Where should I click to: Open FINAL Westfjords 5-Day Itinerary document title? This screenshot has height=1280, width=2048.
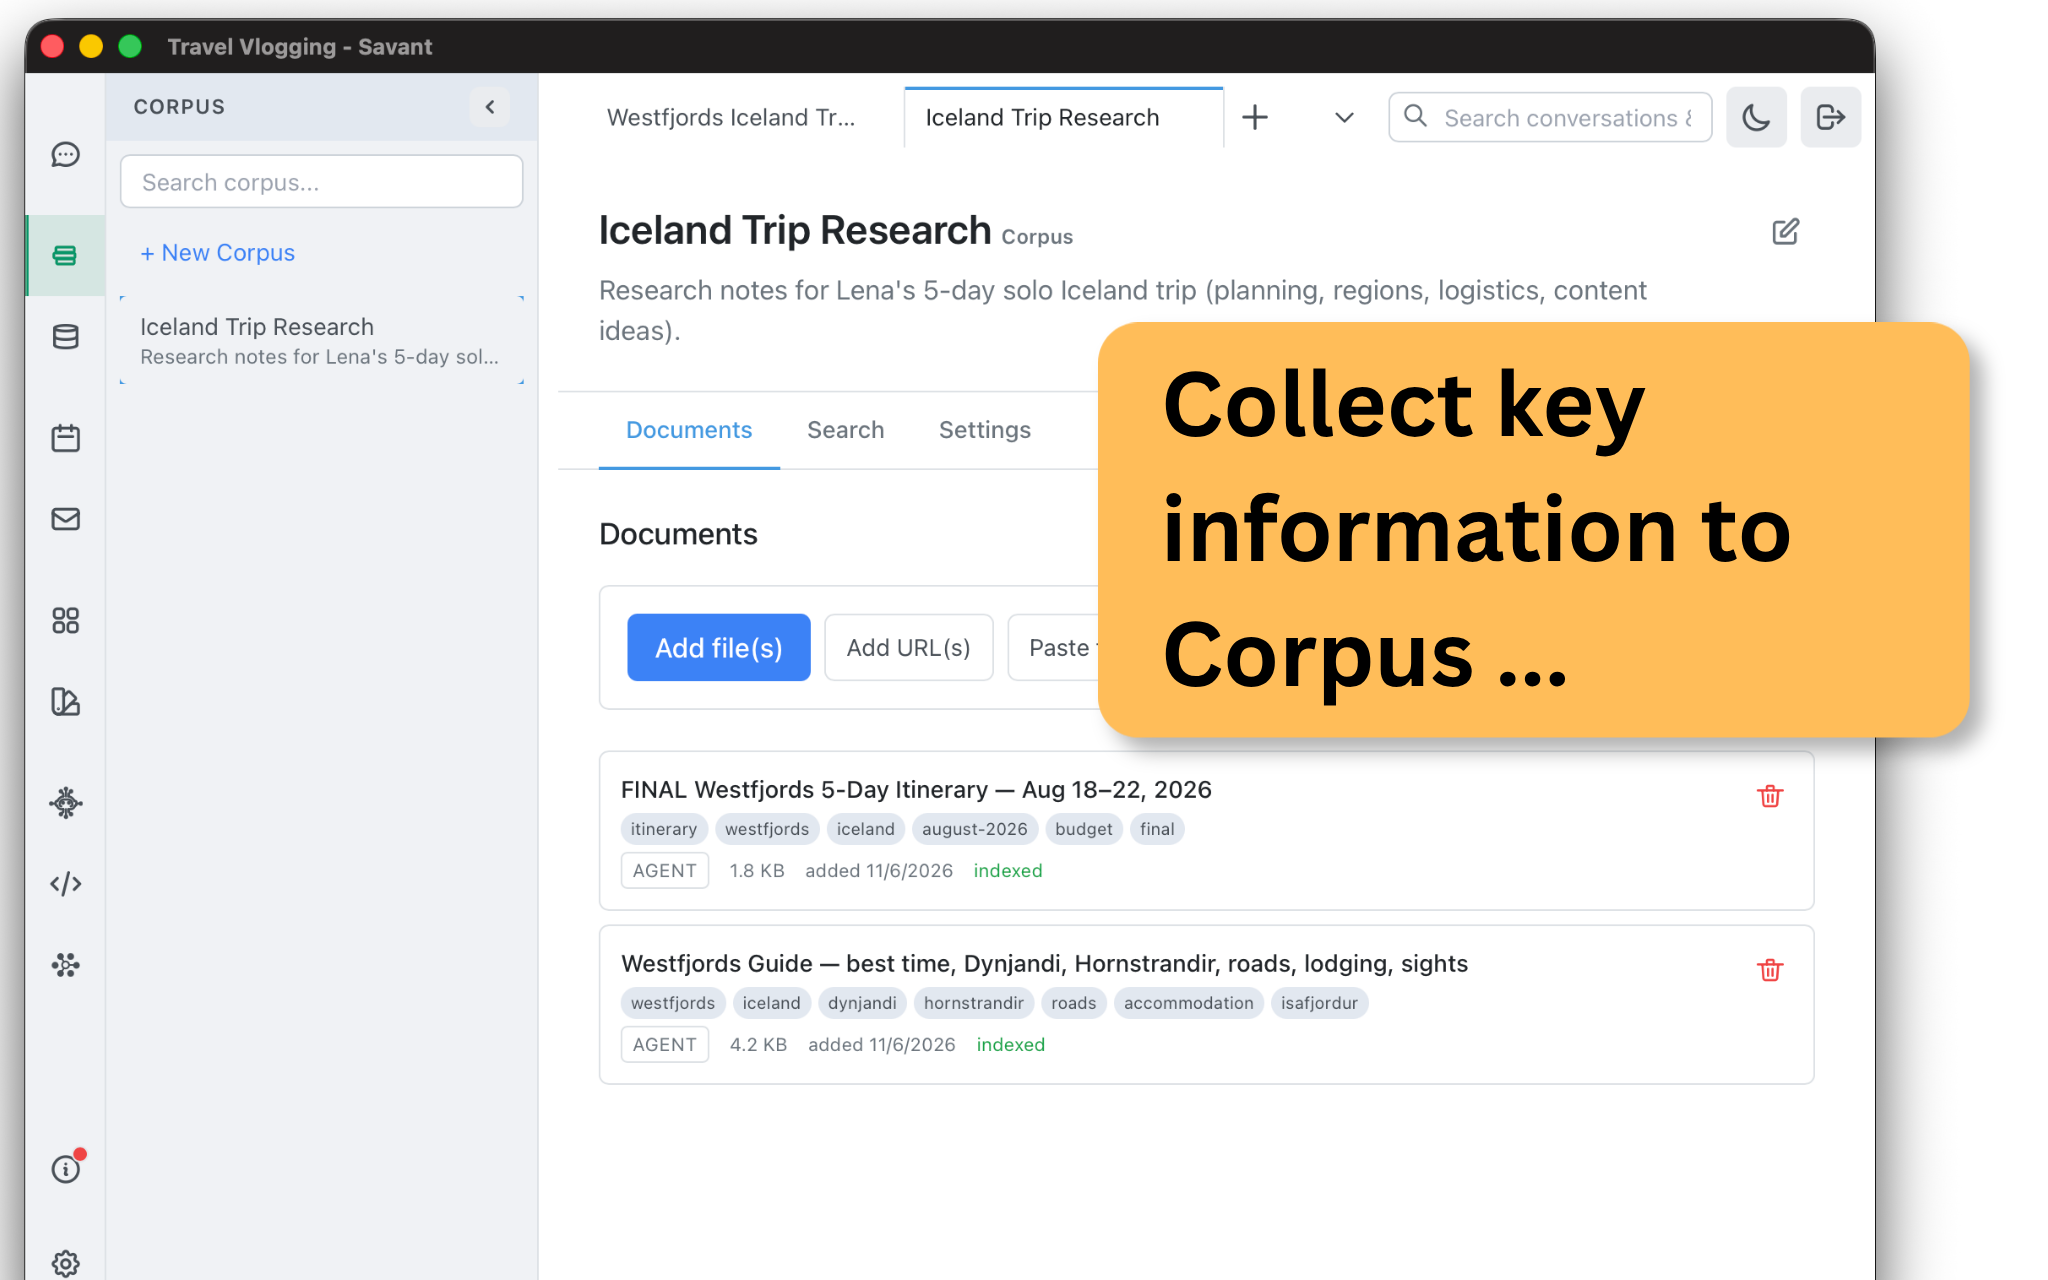(x=916, y=790)
